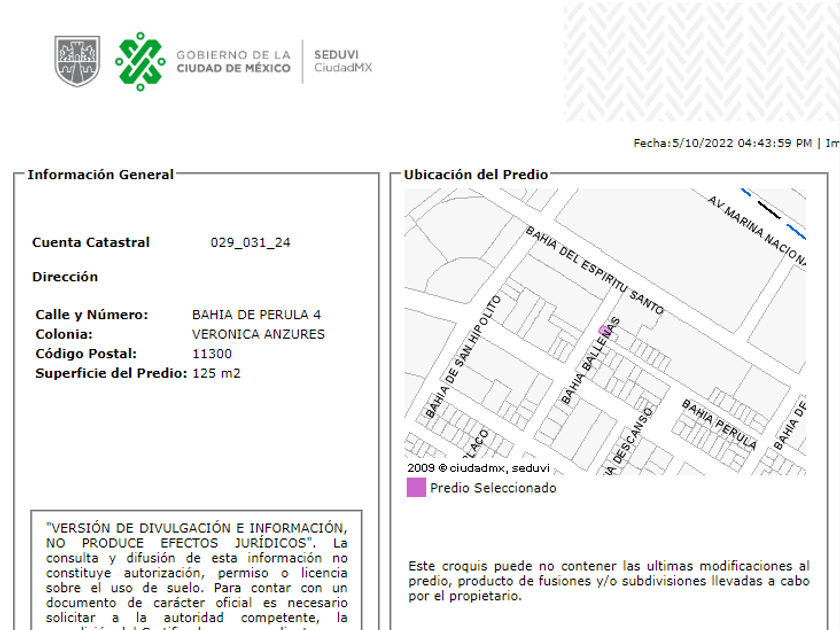Screen dimensions: 840x630
Task: Click the highlighted purple parcel on the map
Action: click(604, 330)
